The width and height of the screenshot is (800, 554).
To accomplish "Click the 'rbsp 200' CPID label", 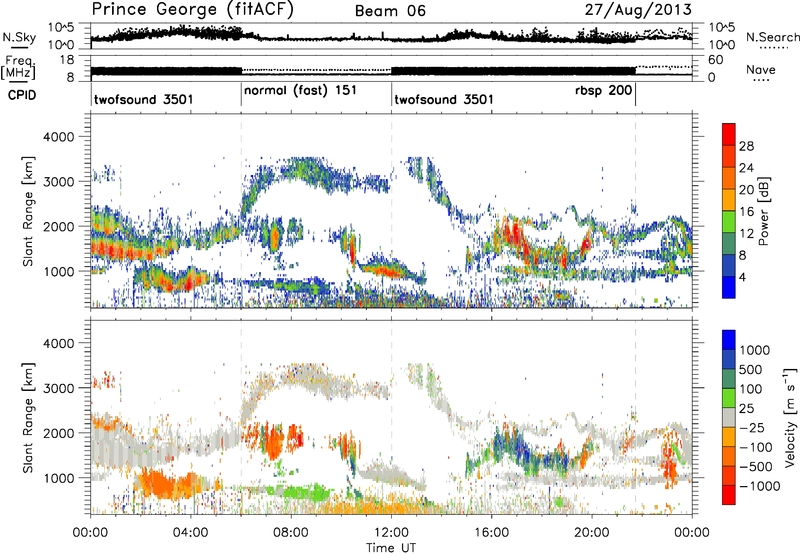I will (604, 90).
